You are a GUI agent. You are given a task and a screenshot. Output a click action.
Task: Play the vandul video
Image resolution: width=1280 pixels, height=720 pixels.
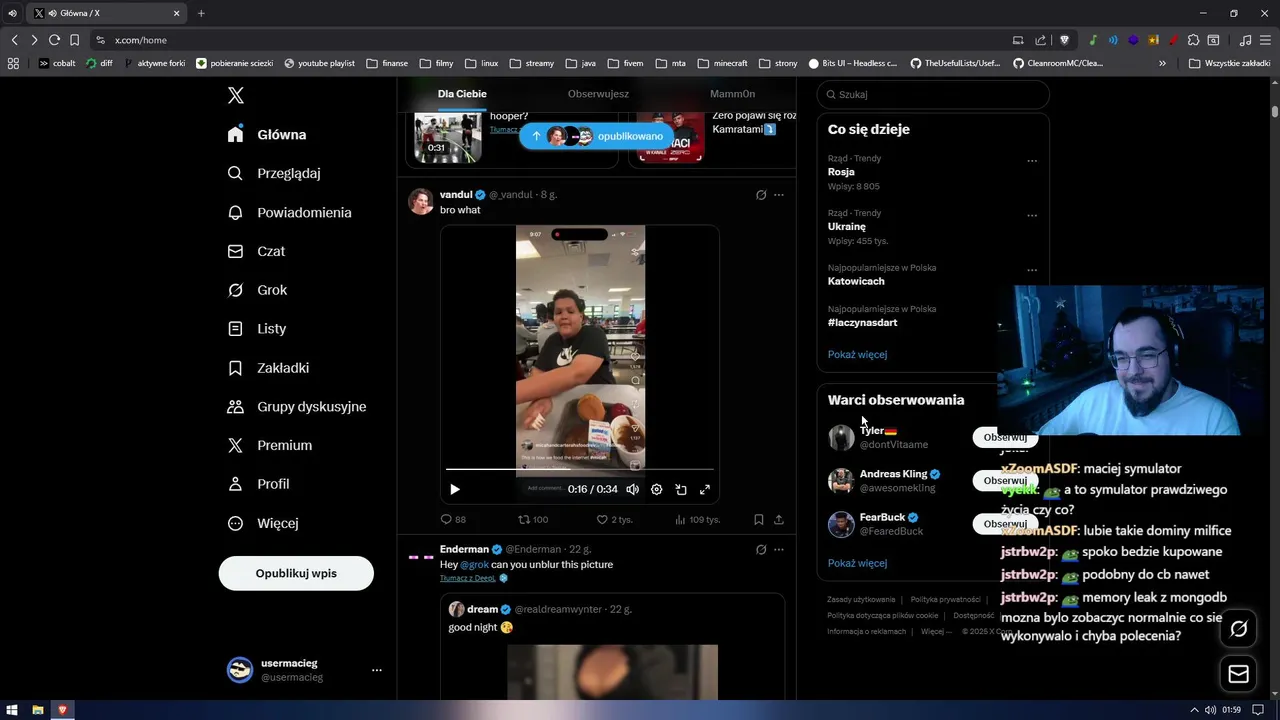(x=455, y=489)
